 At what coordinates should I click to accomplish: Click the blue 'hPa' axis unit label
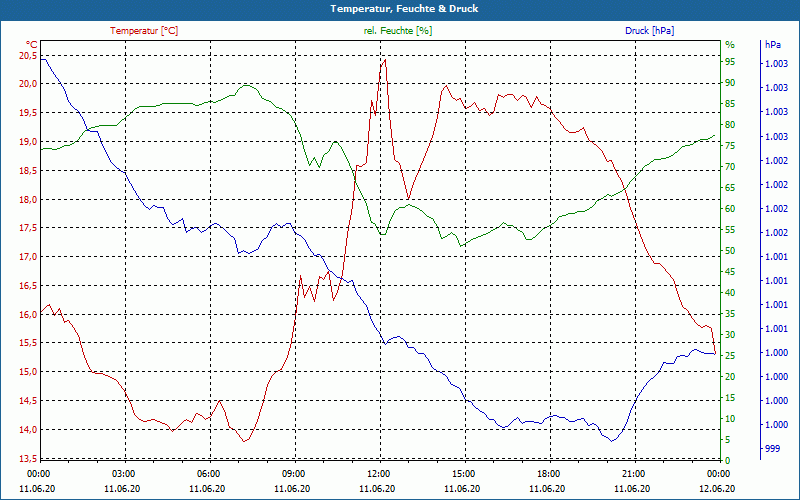click(x=772, y=44)
